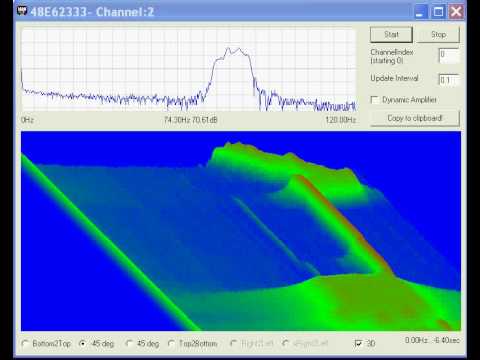Minimize the 48E62333 Channel:2 window

pyautogui.click(x=420, y=12)
